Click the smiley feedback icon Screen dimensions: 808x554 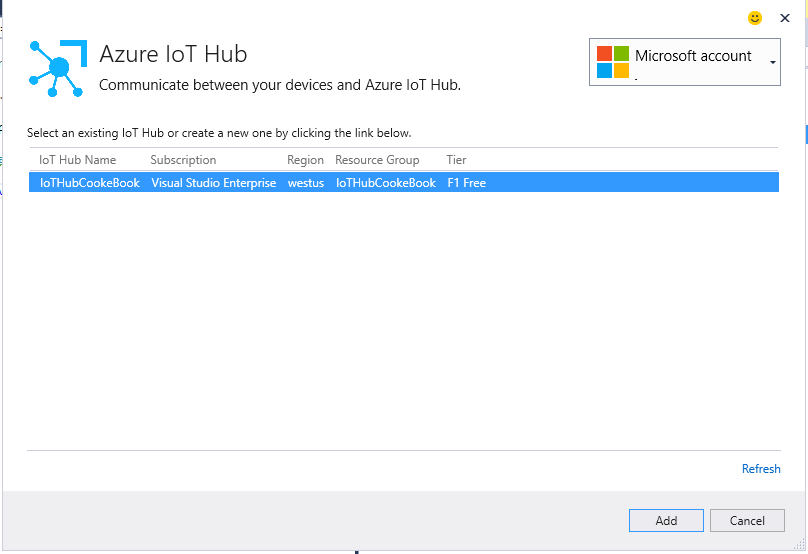(x=755, y=18)
